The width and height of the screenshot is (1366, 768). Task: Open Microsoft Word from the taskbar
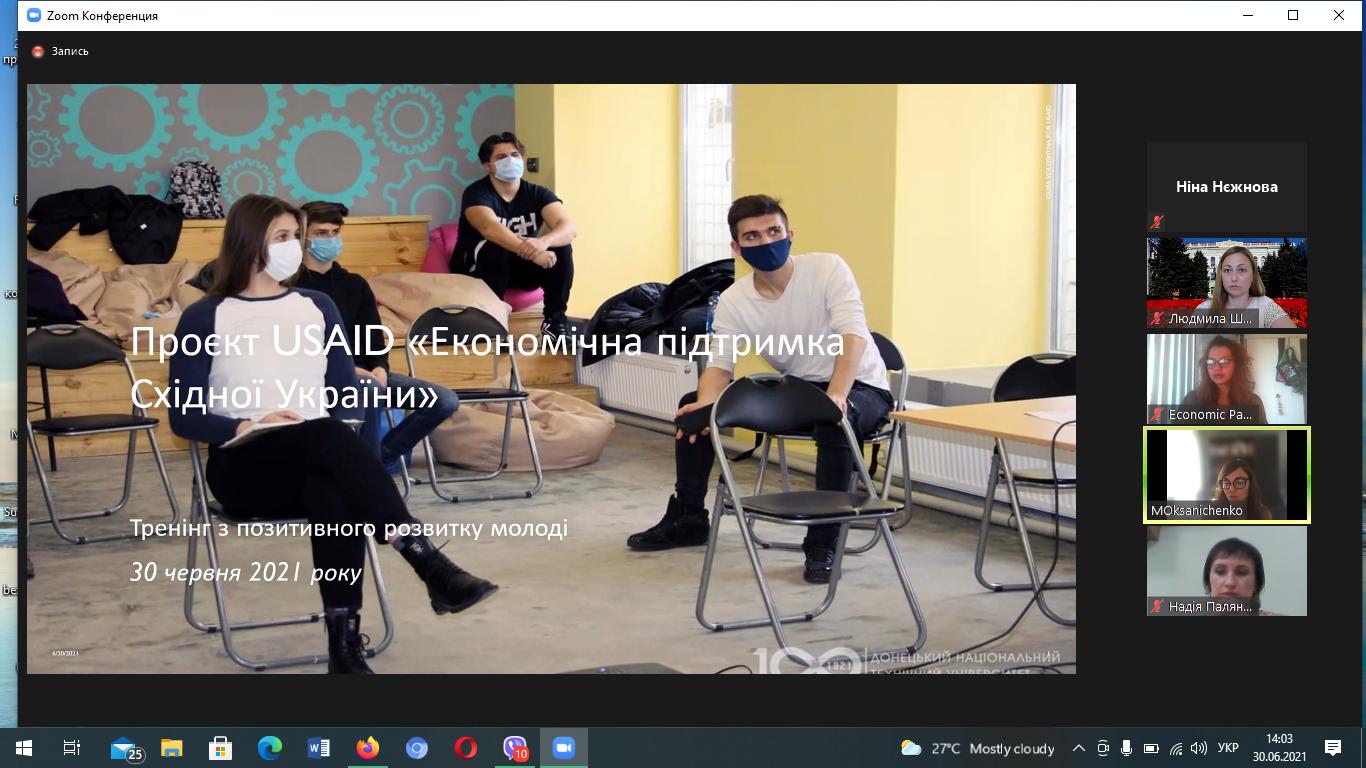[319, 748]
